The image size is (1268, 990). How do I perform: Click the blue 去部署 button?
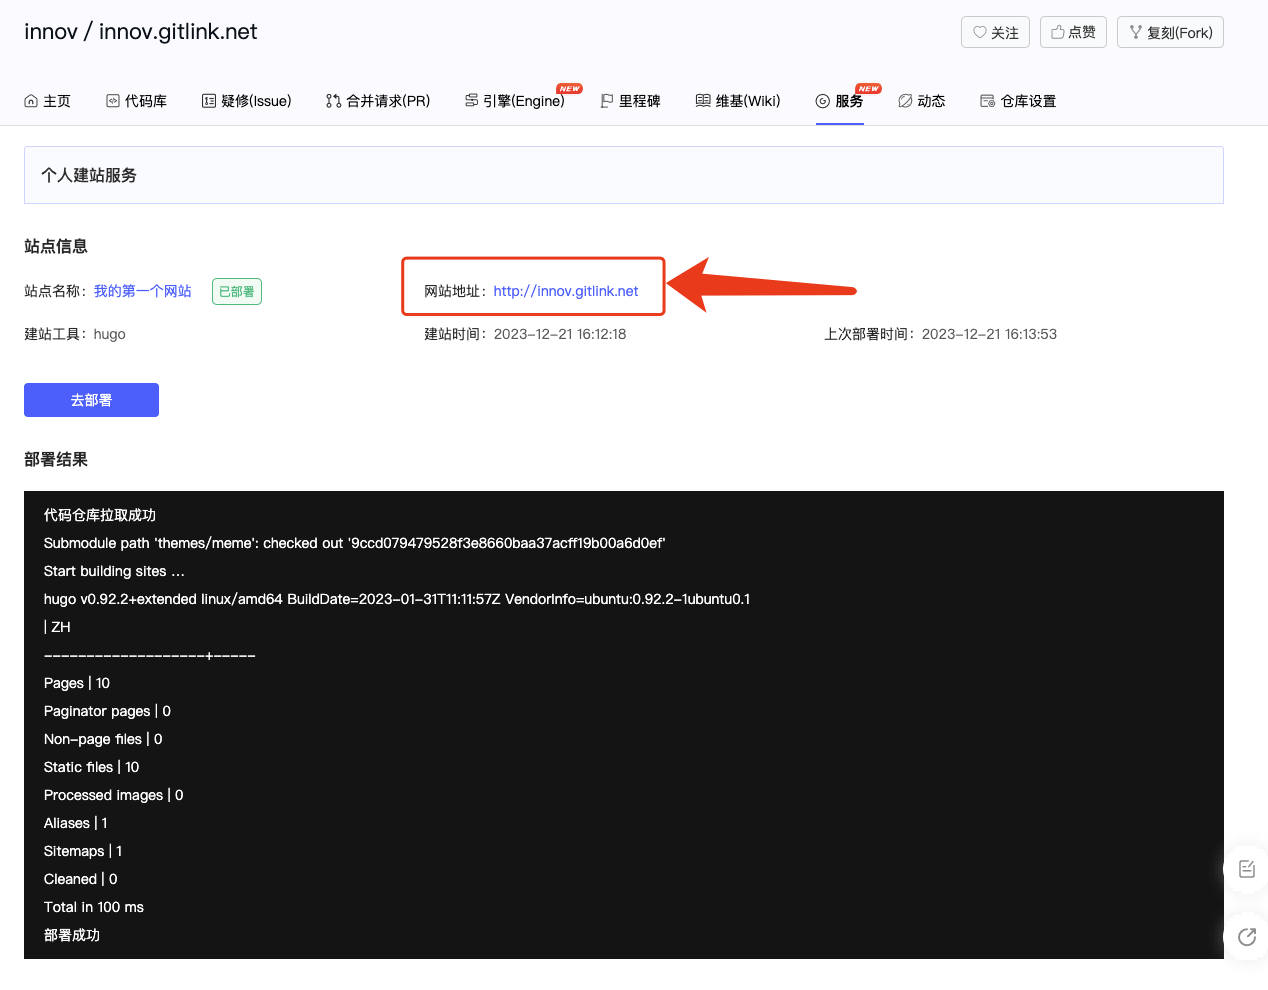pyautogui.click(x=91, y=400)
